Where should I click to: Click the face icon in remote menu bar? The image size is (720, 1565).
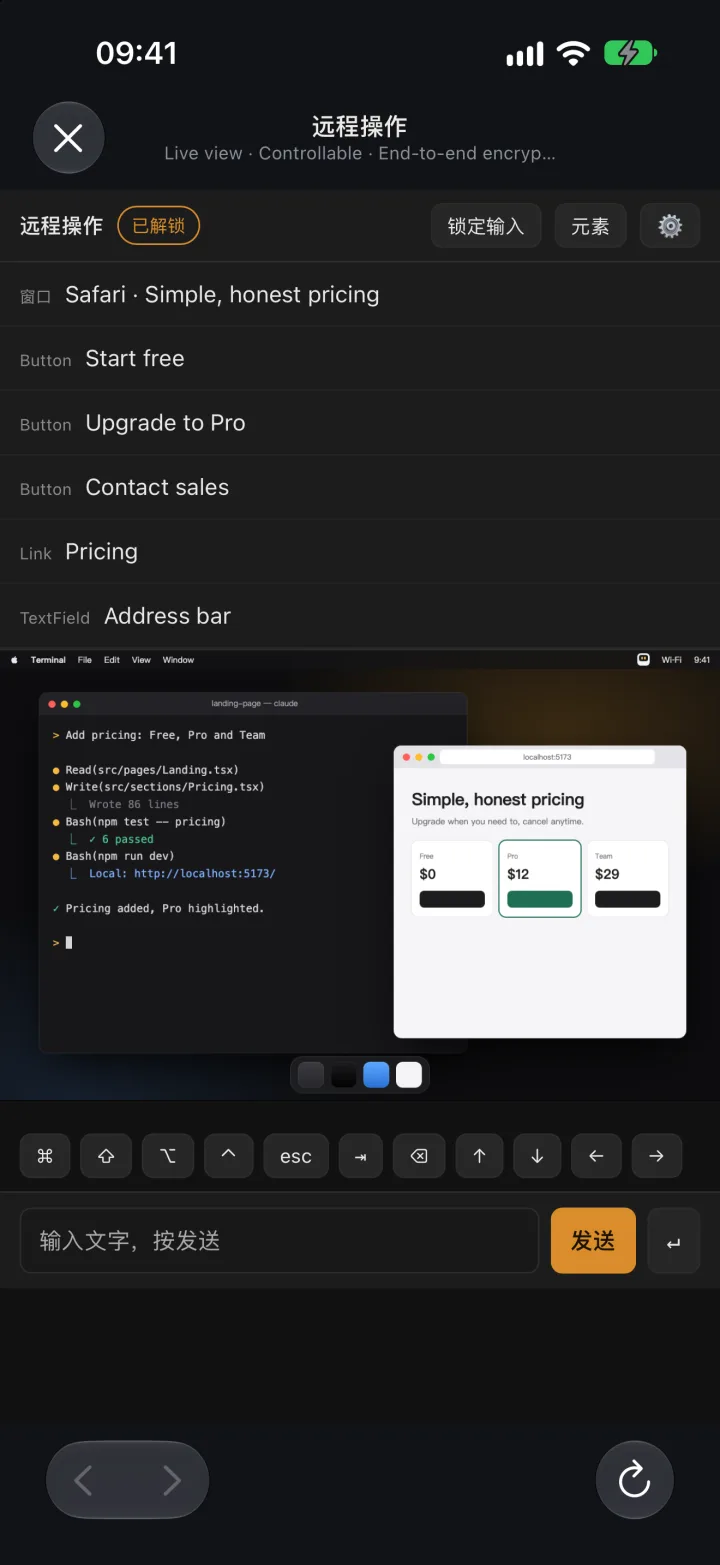(x=643, y=660)
